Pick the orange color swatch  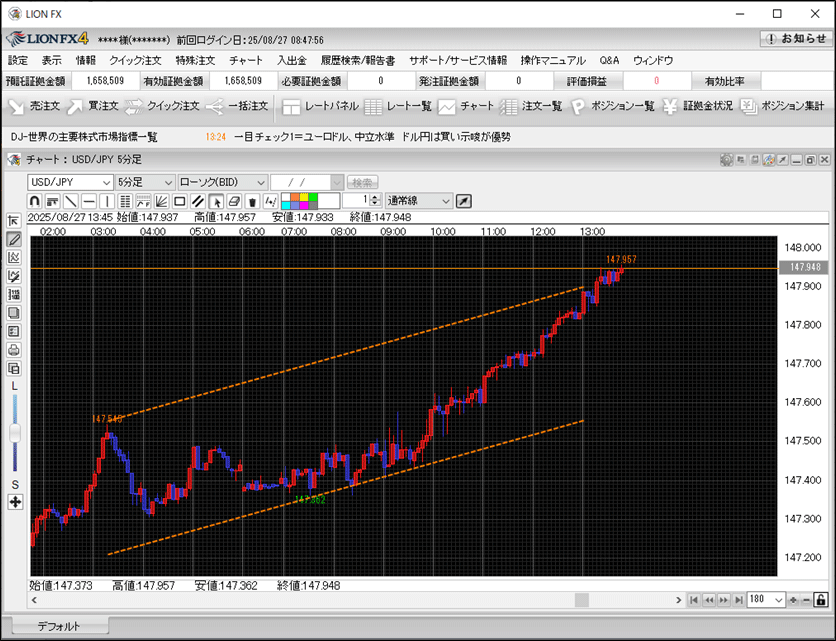[295, 197]
